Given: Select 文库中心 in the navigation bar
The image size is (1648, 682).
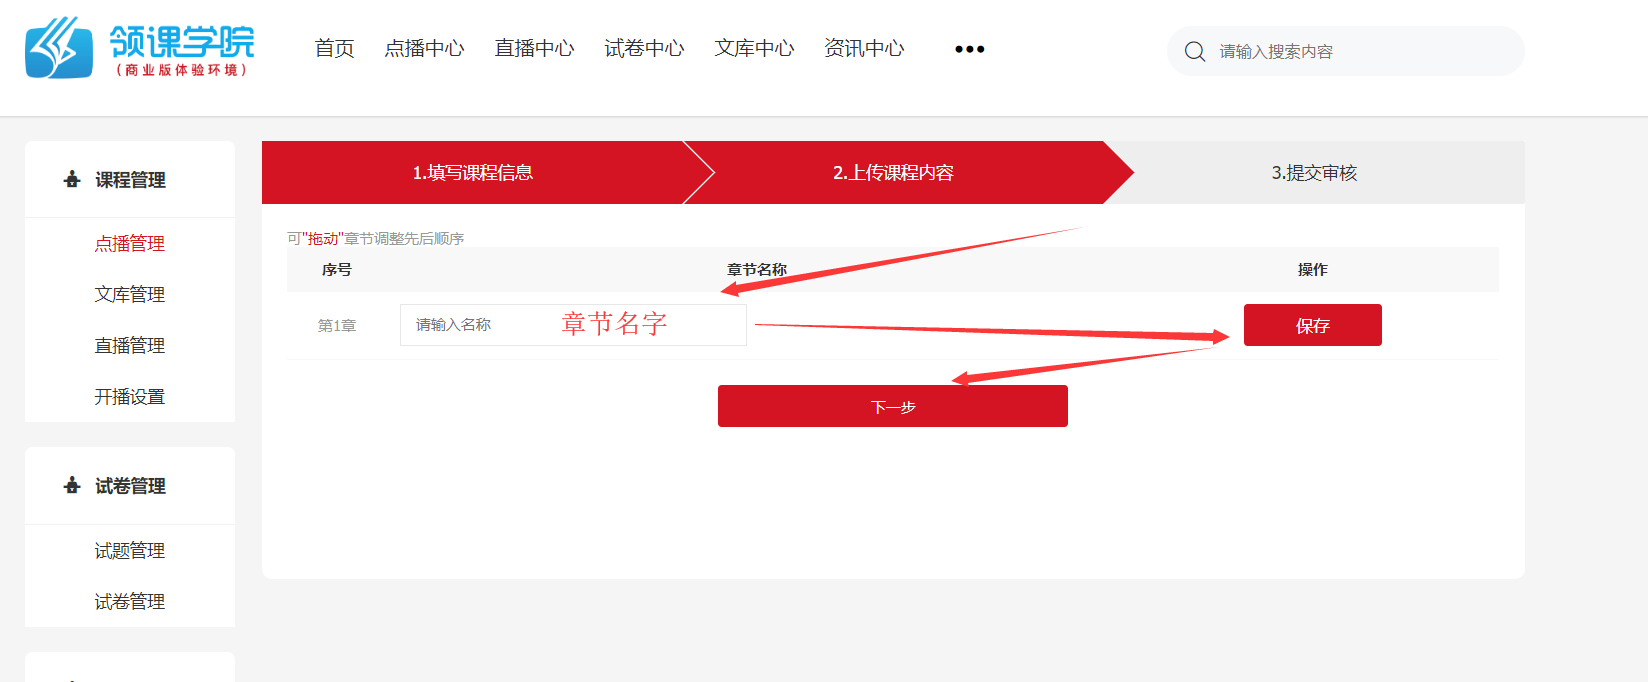Looking at the screenshot, I should pyautogui.click(x=754, y=48).
